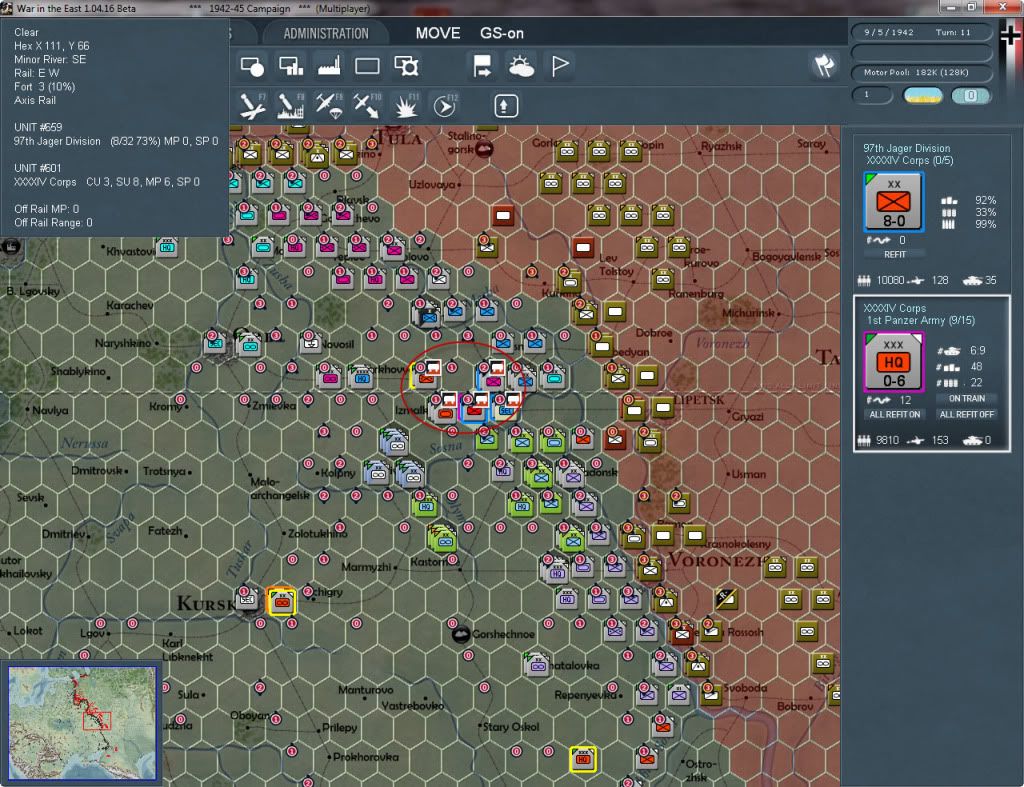This screenshot has height=787, width=1024.
Task: Select the F10 air transfer mode
Action: pyautogui.click(x=367, y=106)
